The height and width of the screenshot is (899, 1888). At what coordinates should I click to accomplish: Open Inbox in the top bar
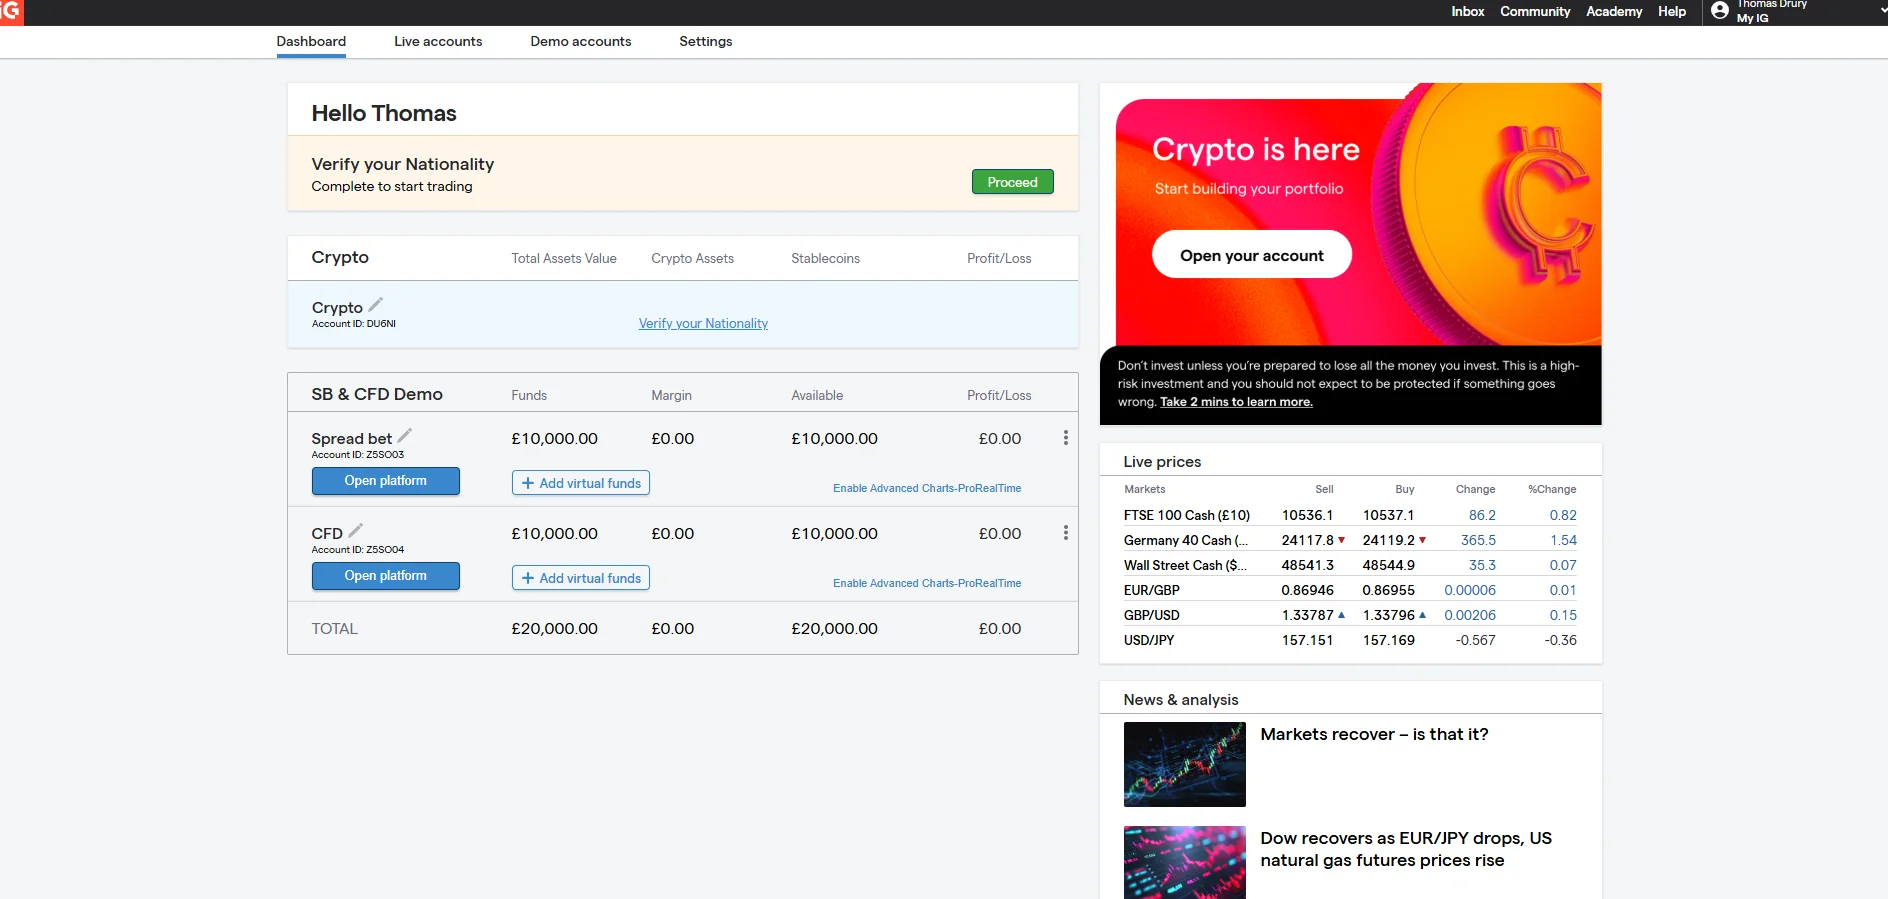pos(1468,12)
